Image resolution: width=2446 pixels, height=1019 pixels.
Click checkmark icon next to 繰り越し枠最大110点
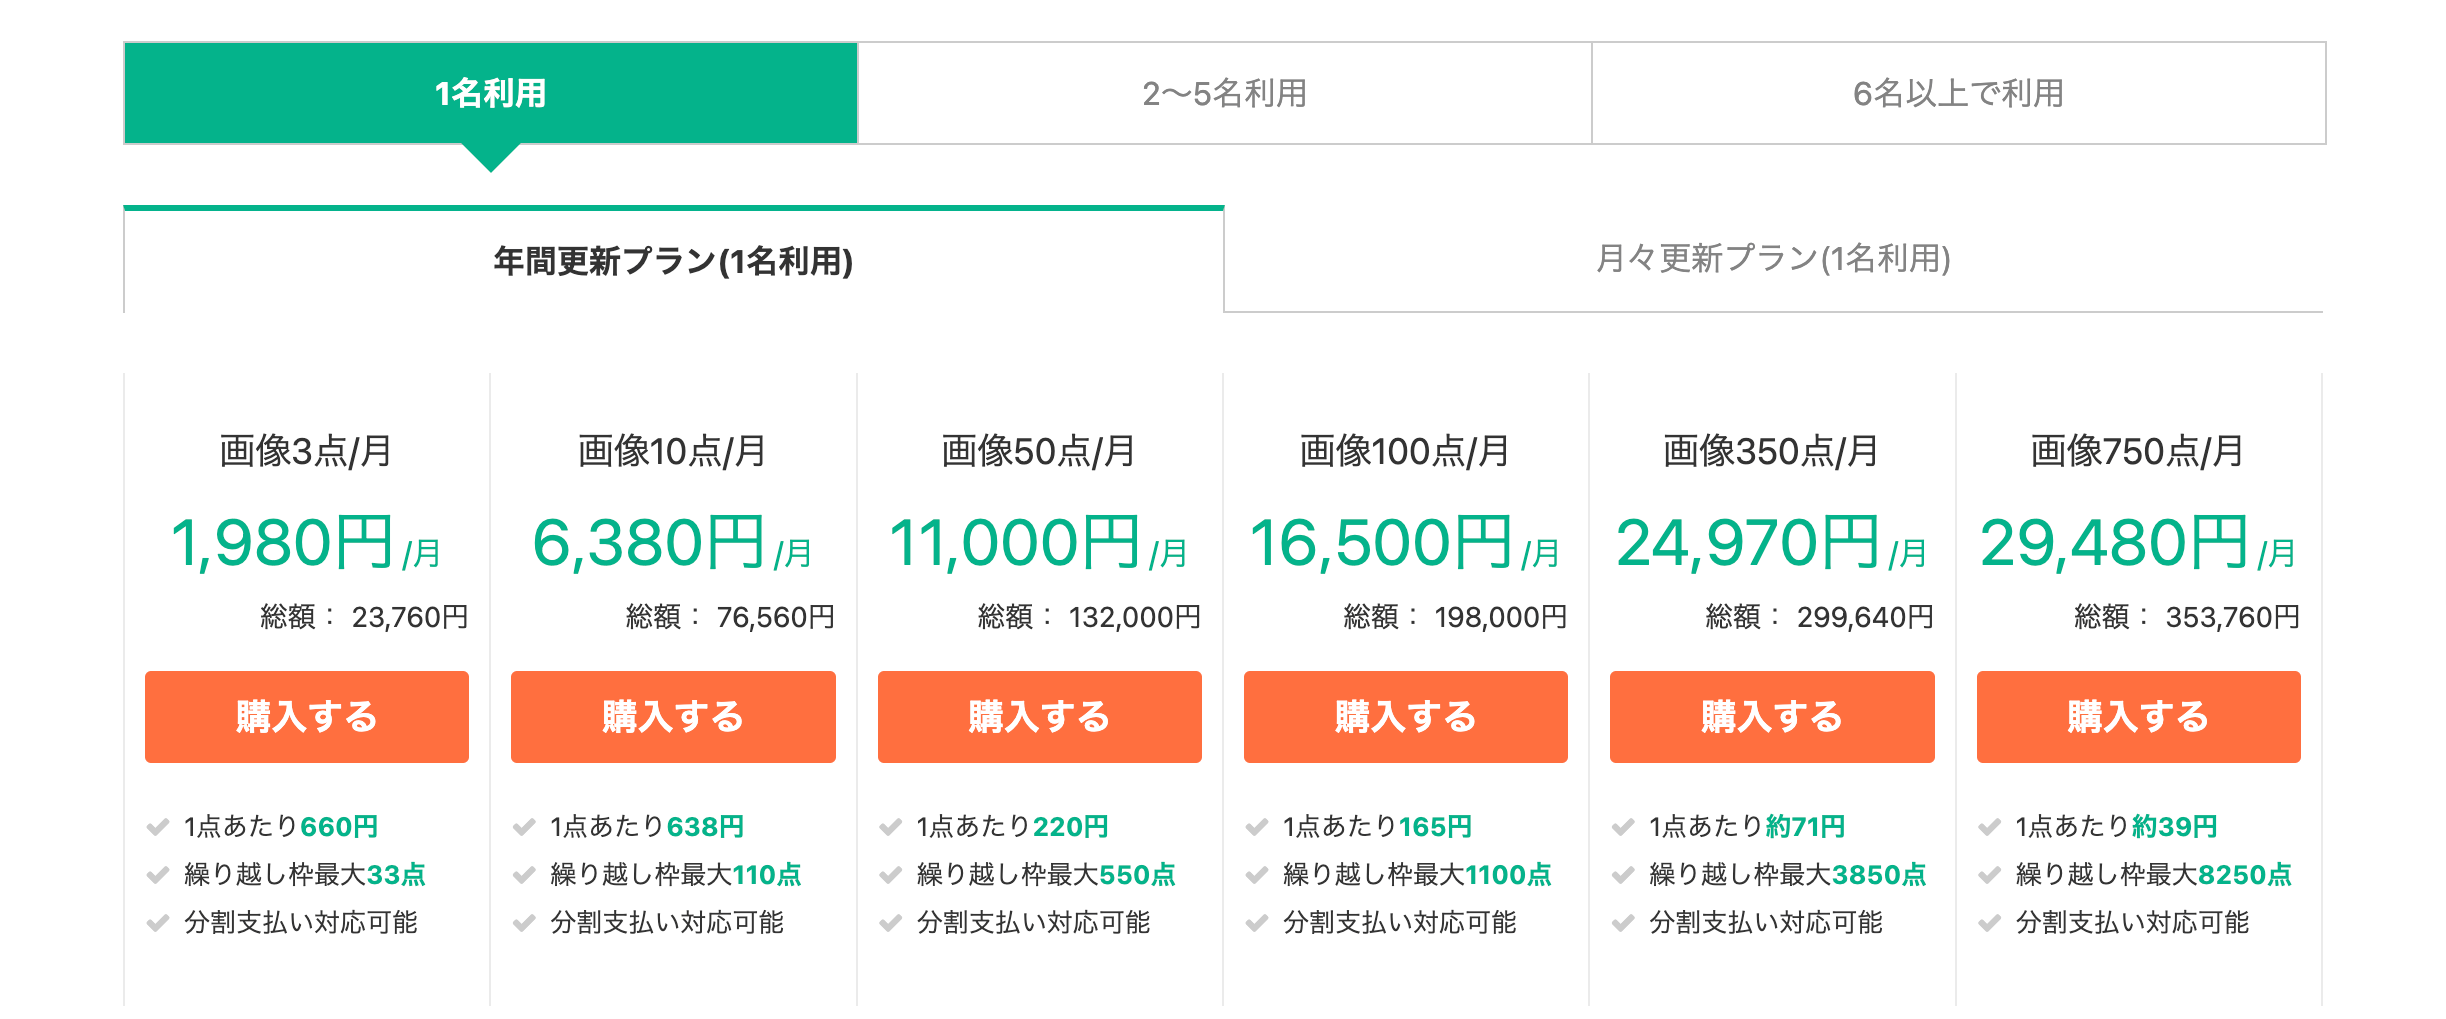coord(524,875)
